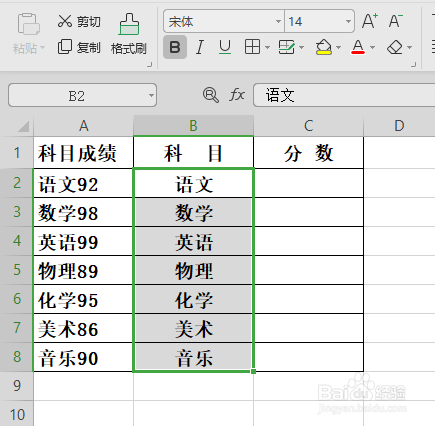Click the fill handle at selection corner
435x426 pixels.
point(254,371)
